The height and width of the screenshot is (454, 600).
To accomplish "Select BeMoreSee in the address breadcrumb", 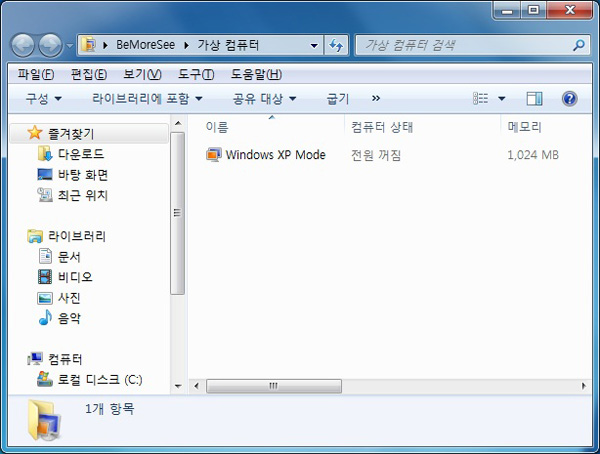I will click(146, 45).
